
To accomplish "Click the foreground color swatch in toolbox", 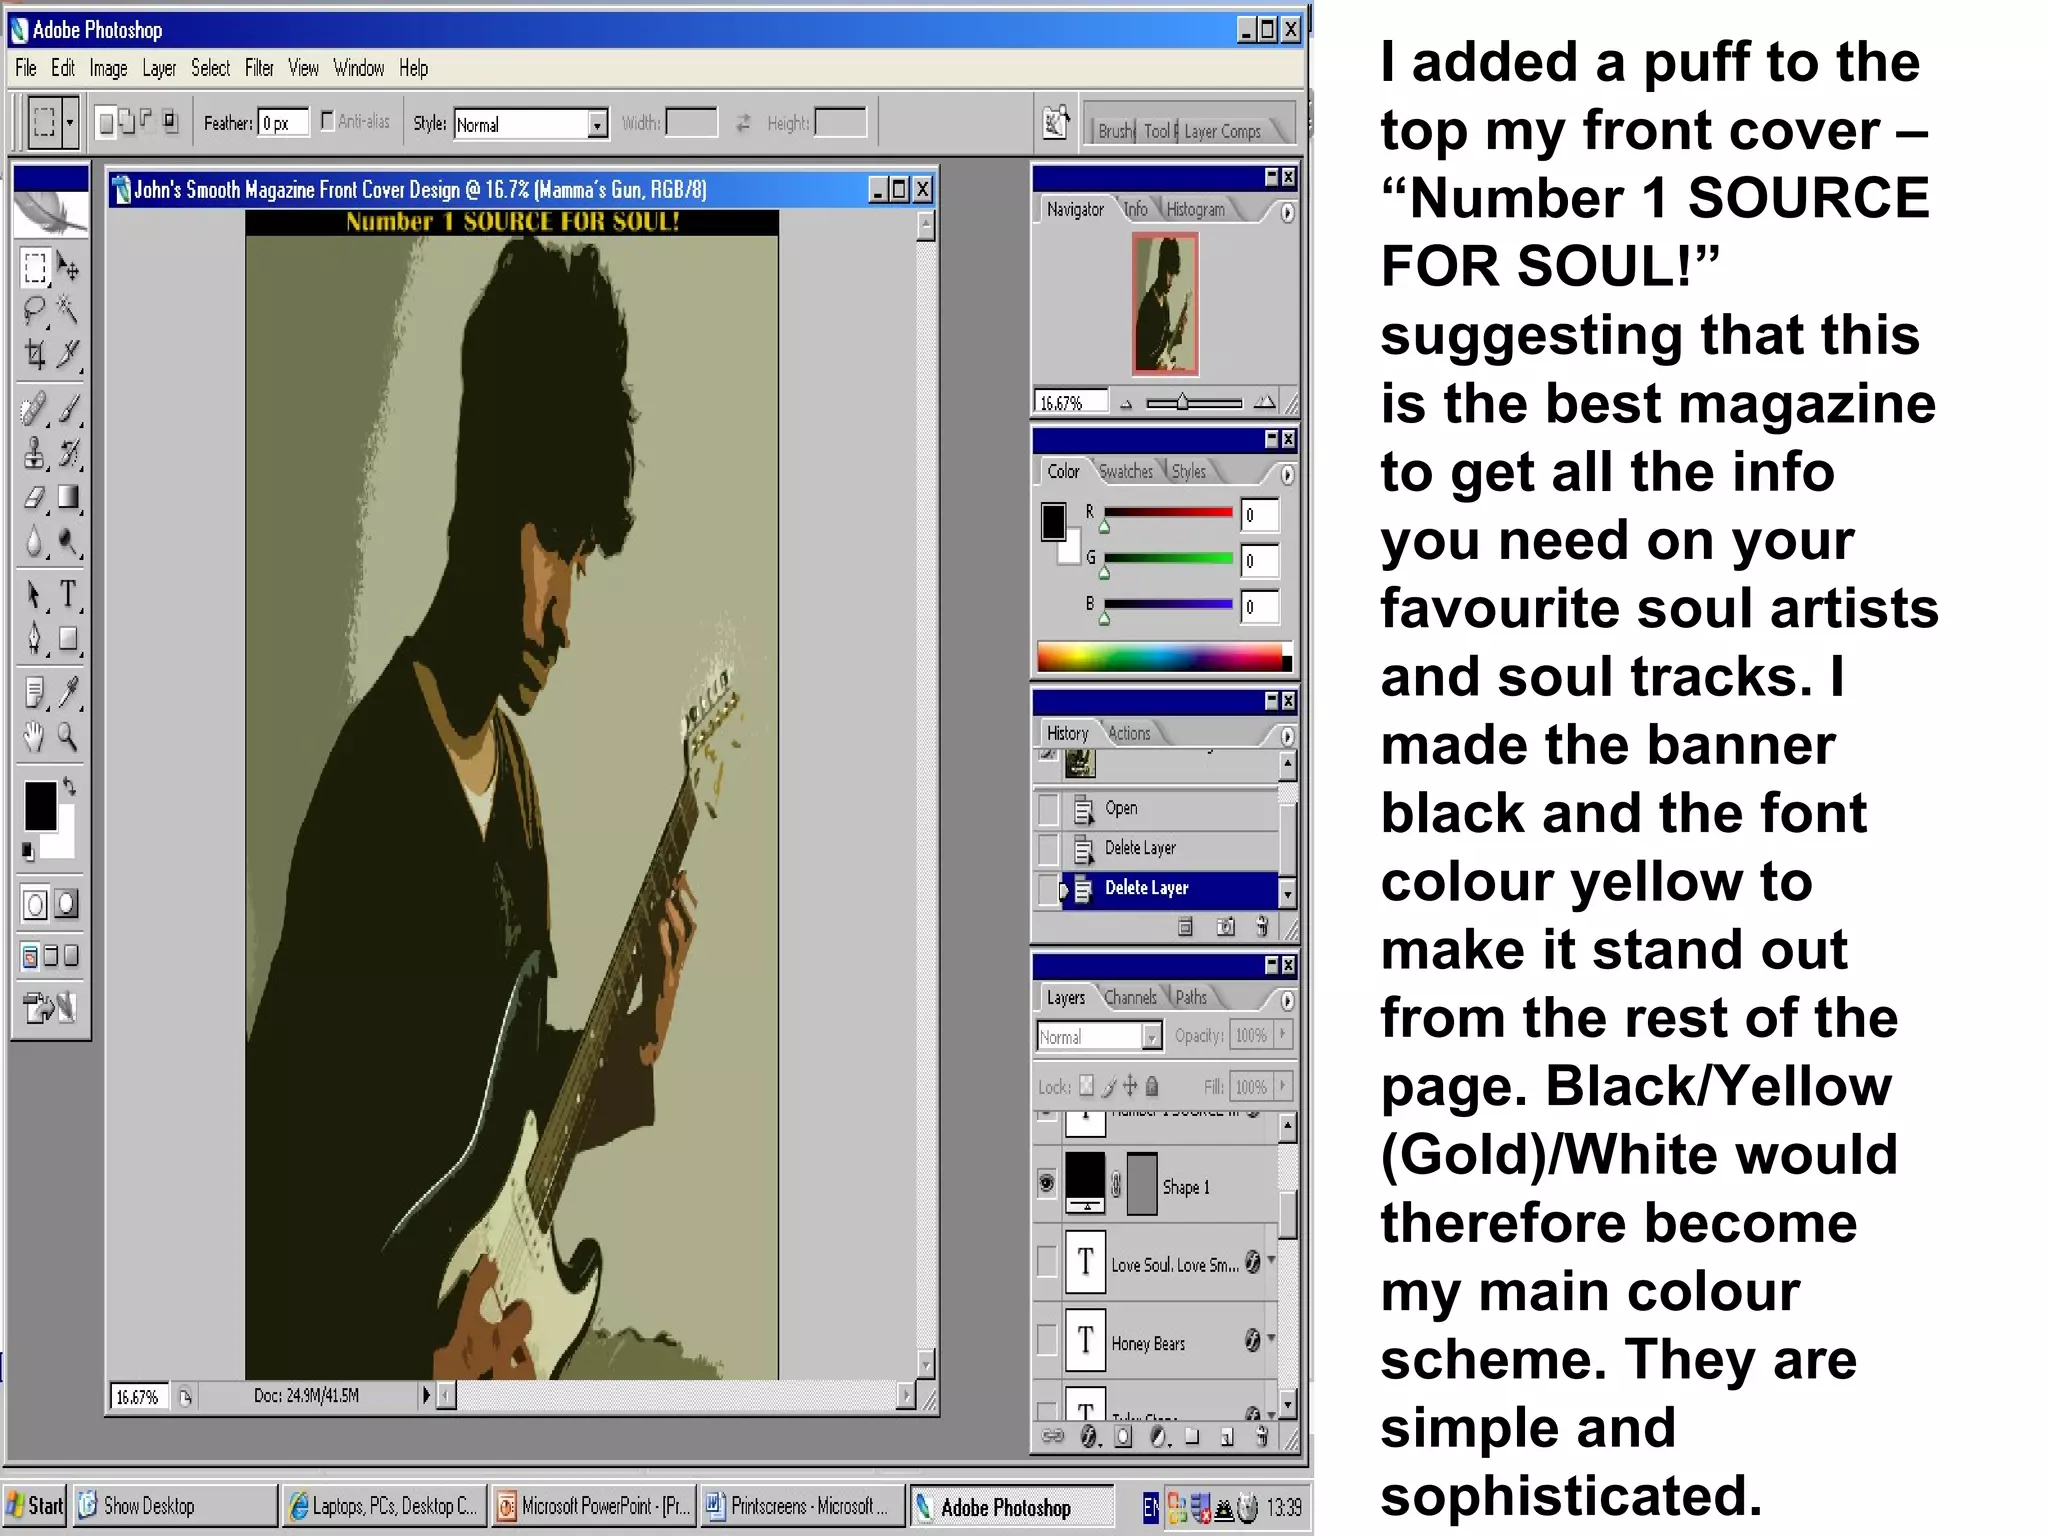I will [x=39, y=805].
